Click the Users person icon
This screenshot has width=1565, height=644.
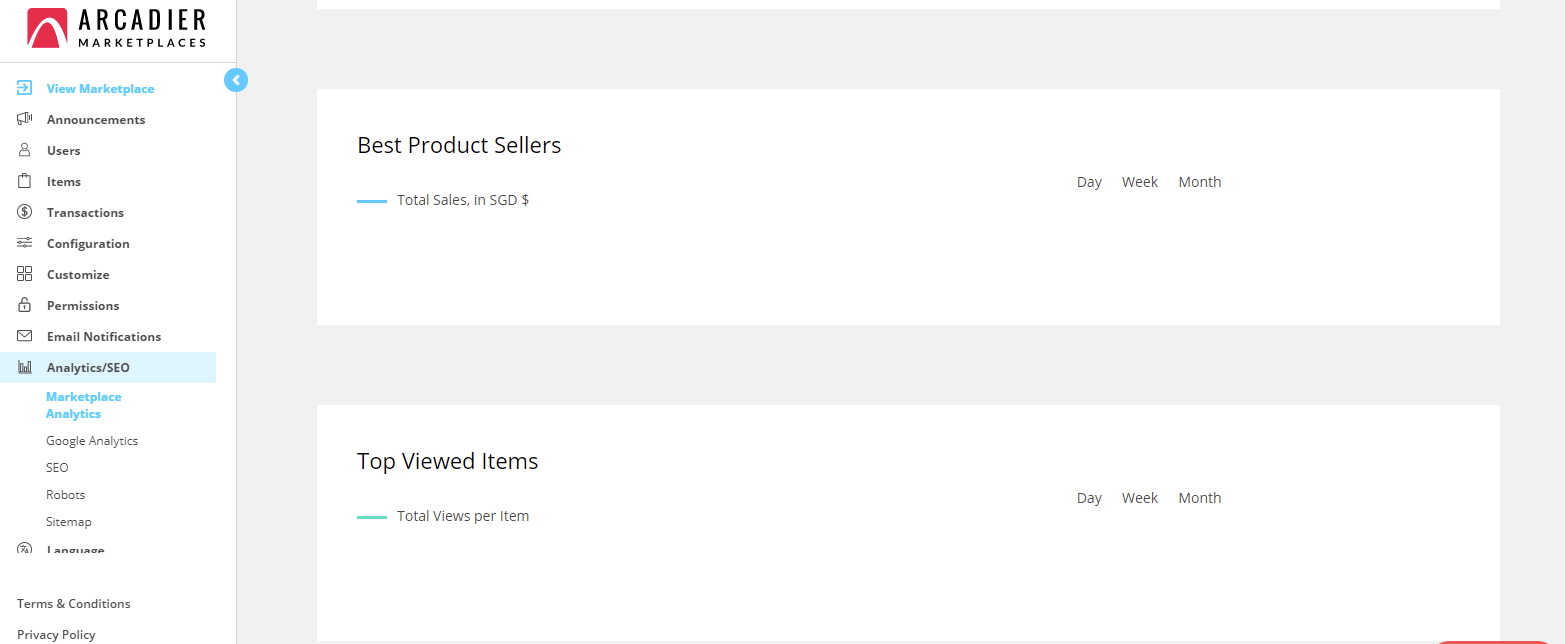coord(25,150)
